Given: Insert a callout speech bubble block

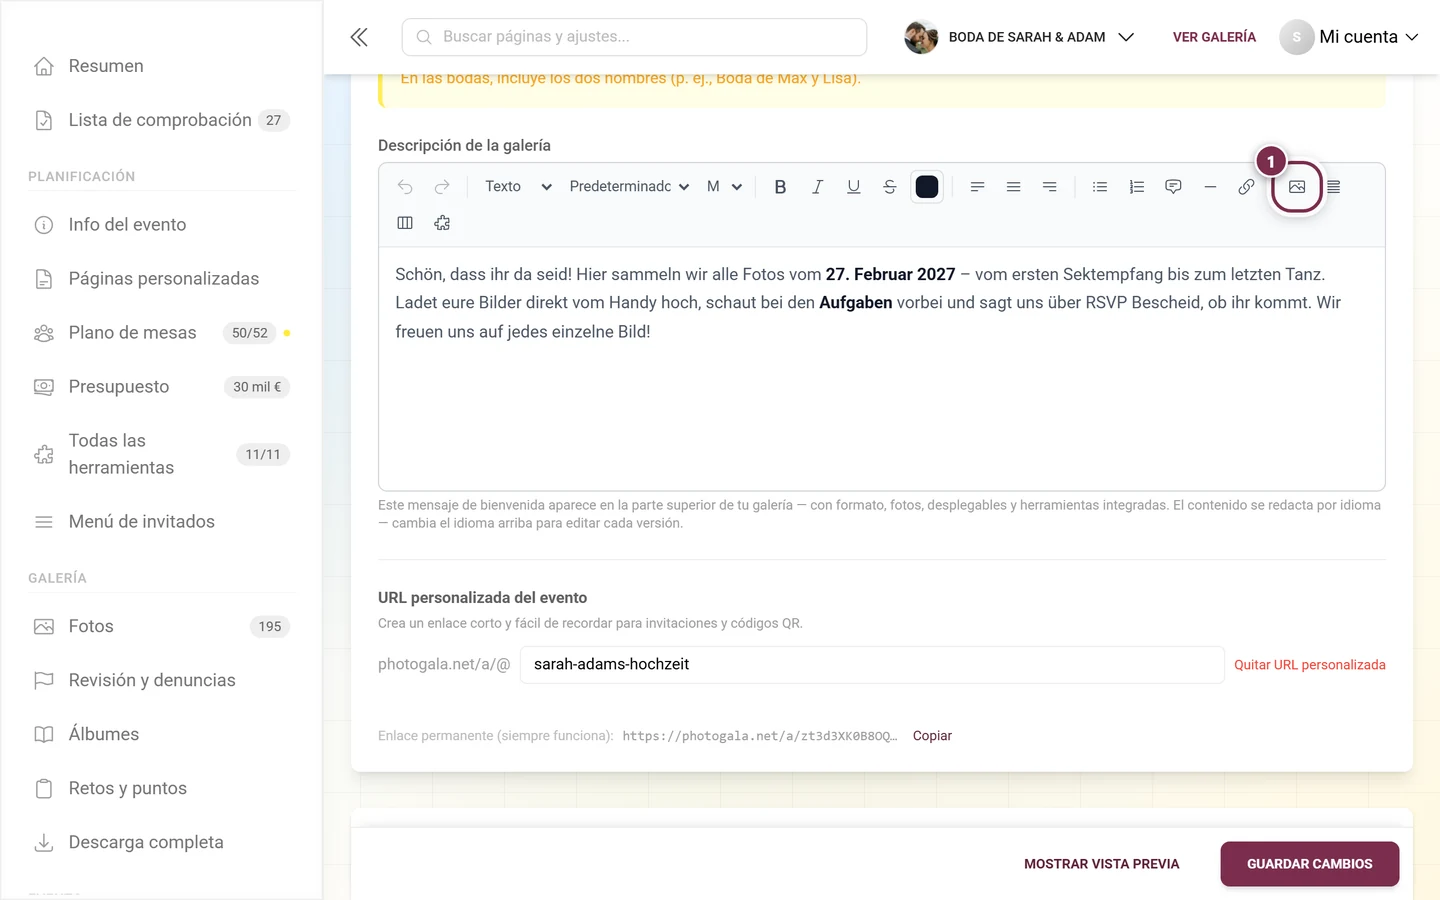Looking at the screenshot, I should 1173,187.
